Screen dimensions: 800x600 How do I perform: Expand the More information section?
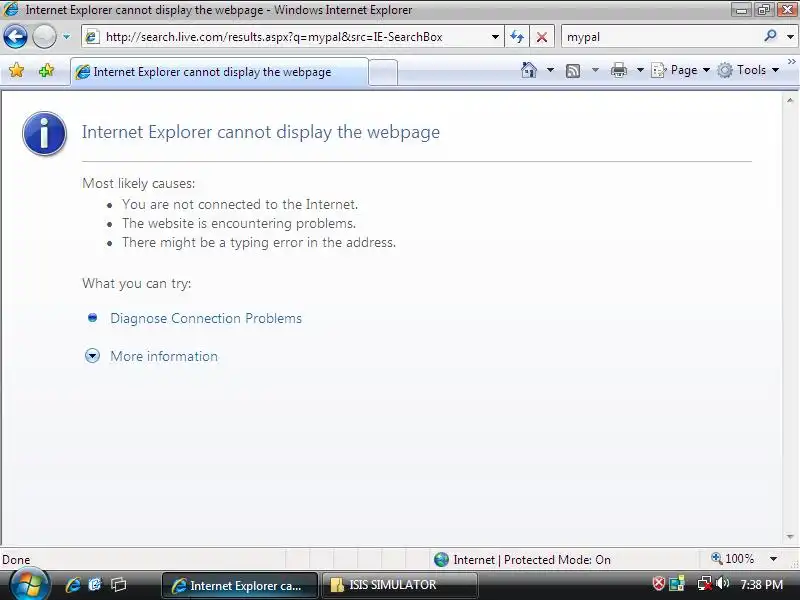pyautogui.click(x=164, y=356)
